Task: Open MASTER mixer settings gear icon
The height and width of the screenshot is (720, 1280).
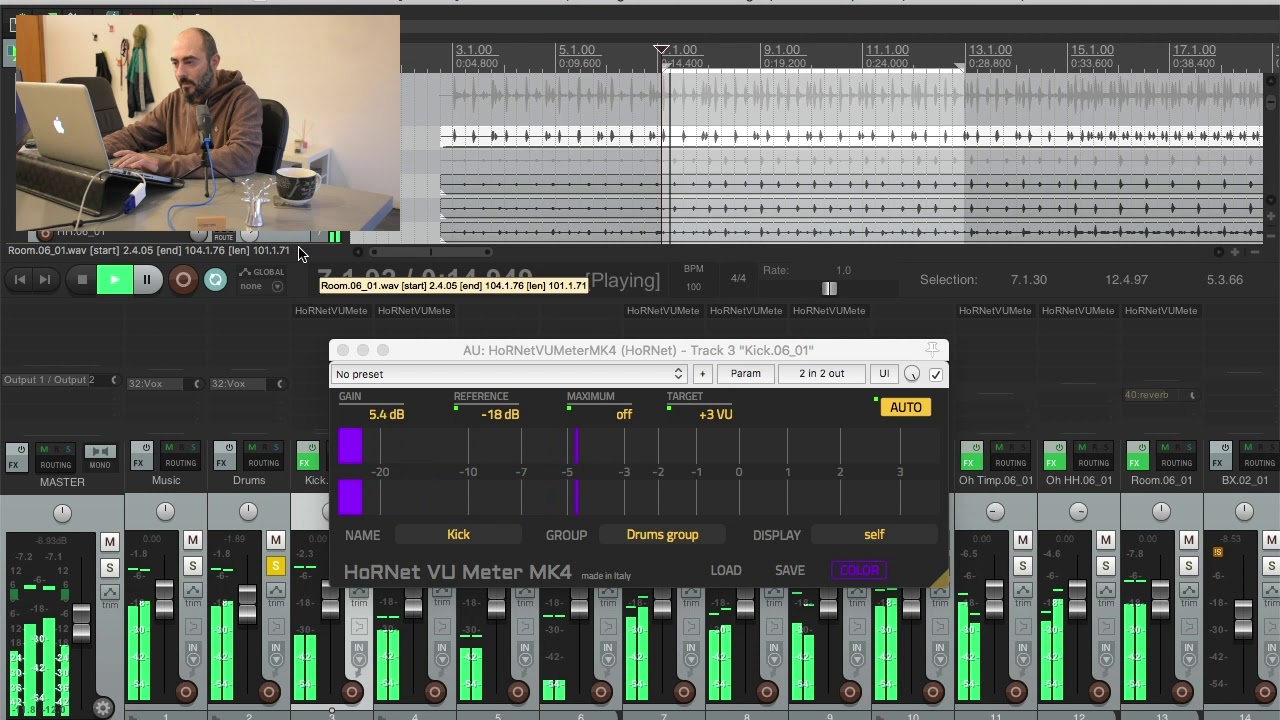Action: click(103, 708)
